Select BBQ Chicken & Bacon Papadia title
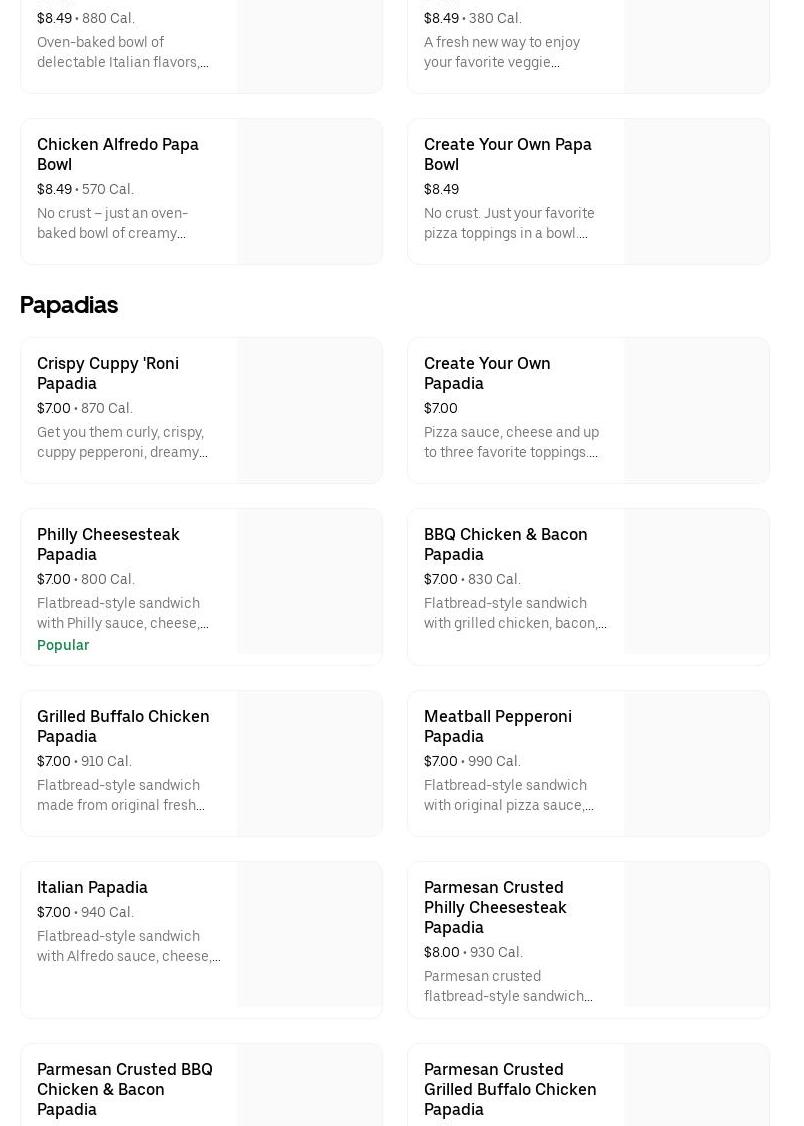This screenshot has height=1126, width=804. pos(505,544)
